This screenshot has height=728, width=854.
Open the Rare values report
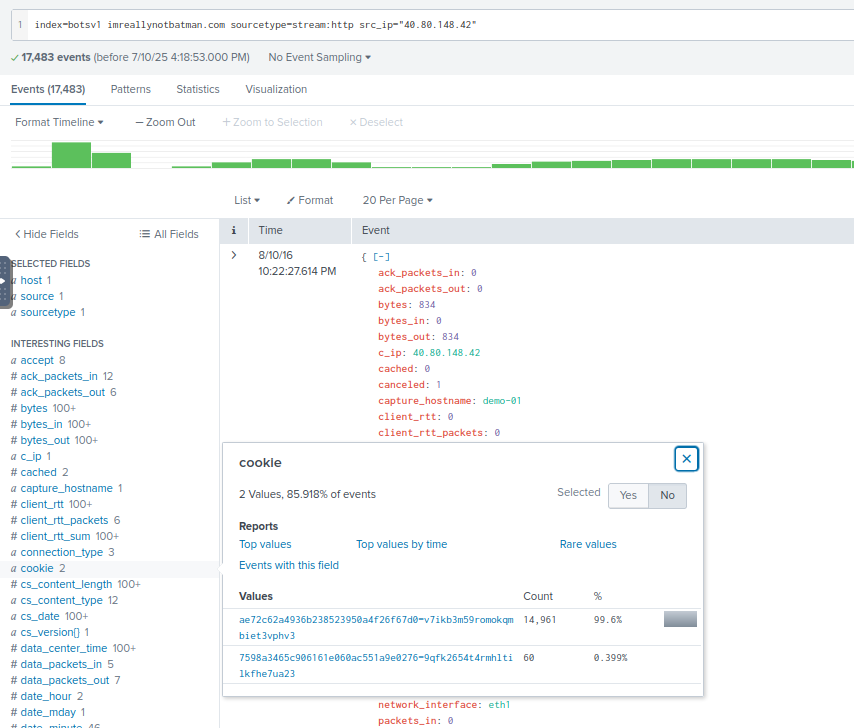click(x=588, y=545)
